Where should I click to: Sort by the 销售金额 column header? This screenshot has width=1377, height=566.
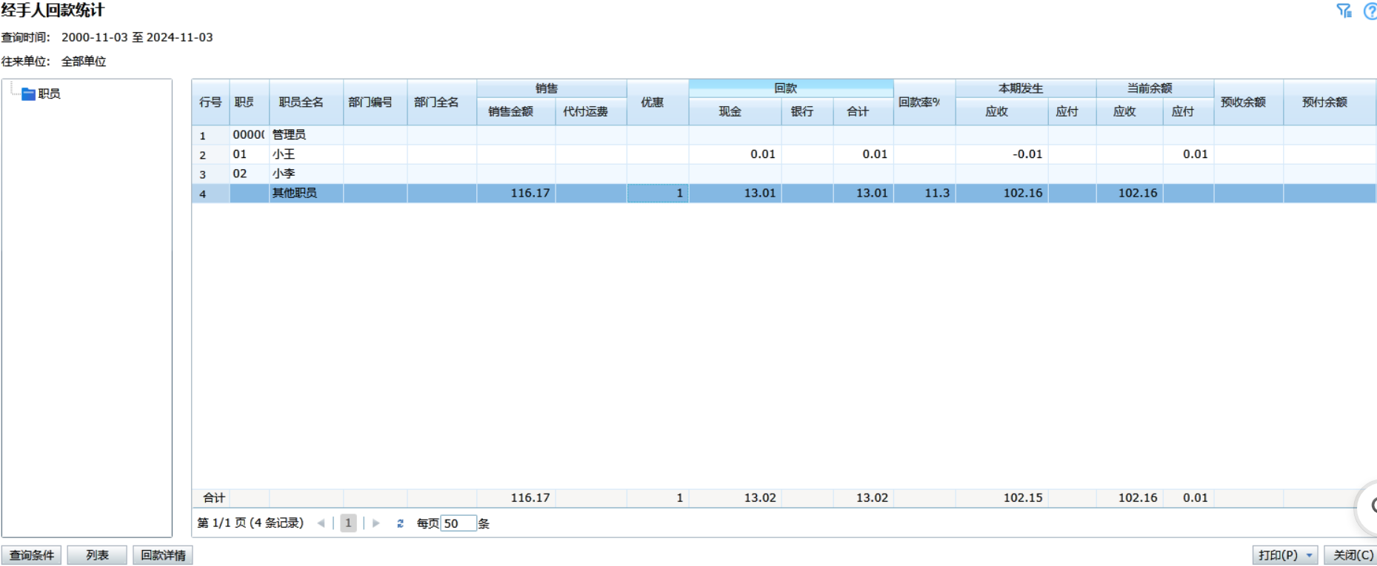click(x=515, y=112)
